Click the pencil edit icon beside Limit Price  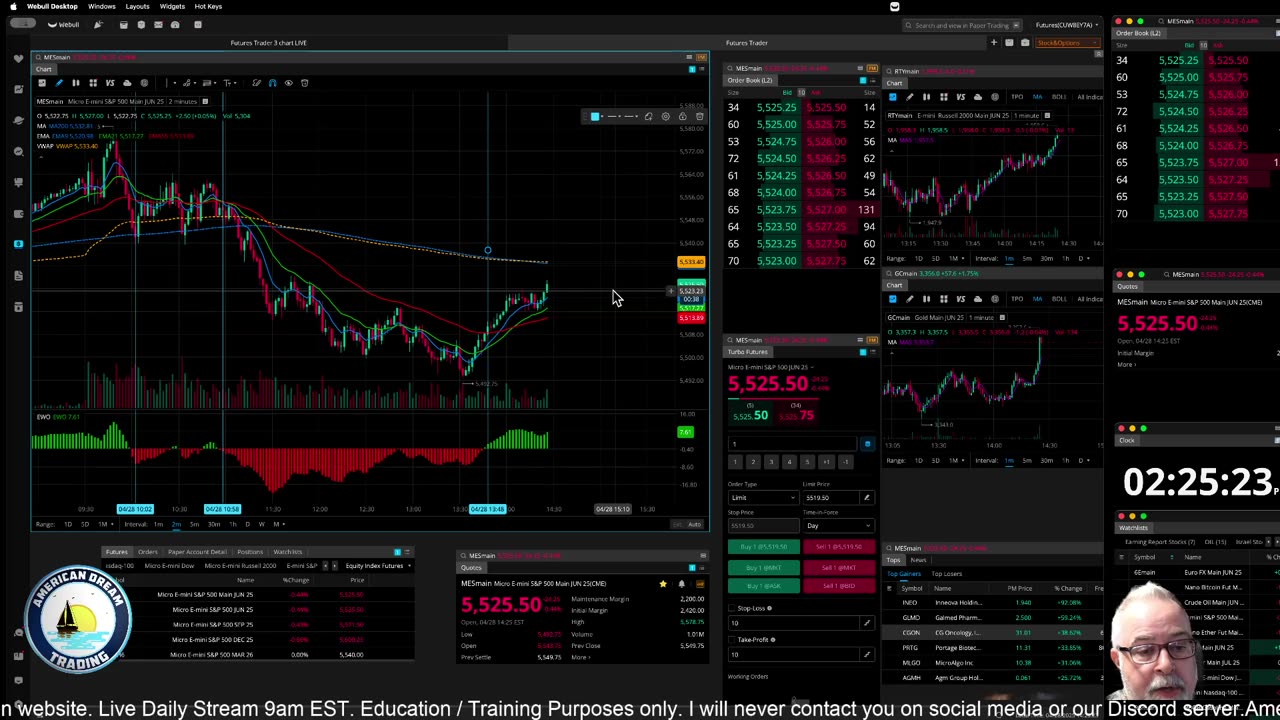pos(867,497)
